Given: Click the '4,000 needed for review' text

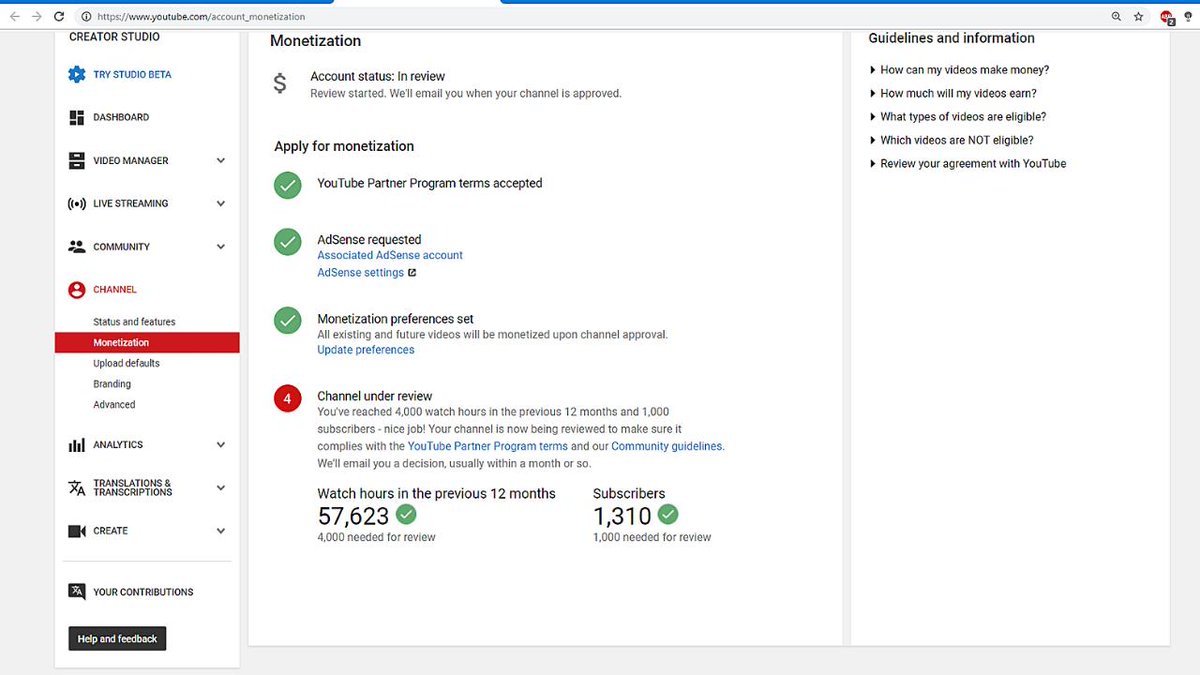Looking at the screenshot, I should click(376, 538).
